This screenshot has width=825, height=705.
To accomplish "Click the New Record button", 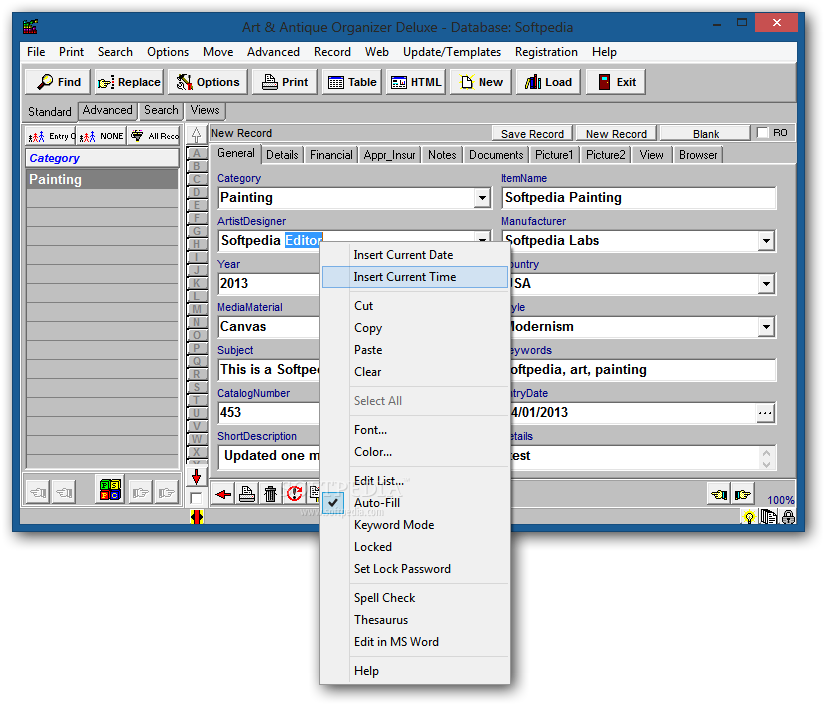I will click(616, 134).
